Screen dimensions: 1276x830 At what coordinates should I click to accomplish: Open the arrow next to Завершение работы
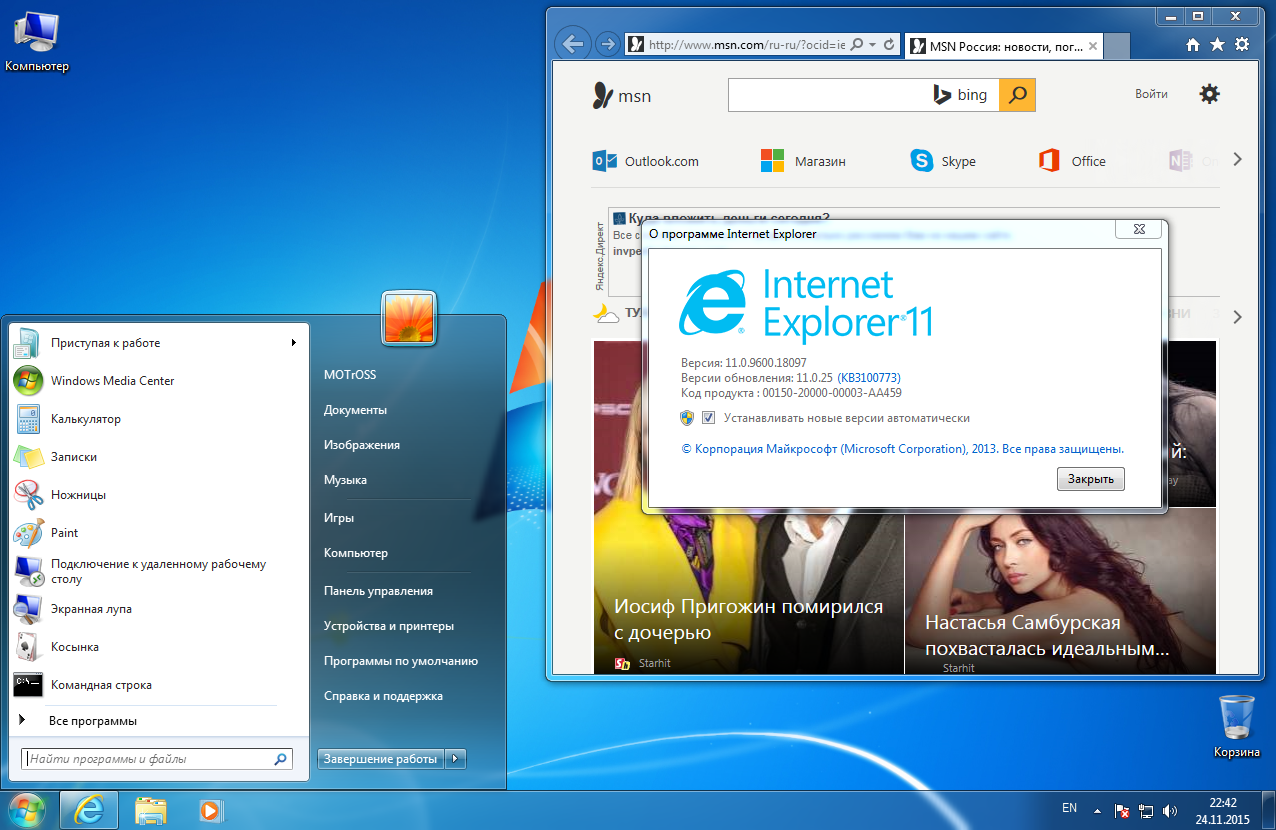pyautogui.click(x=456, y=759)
